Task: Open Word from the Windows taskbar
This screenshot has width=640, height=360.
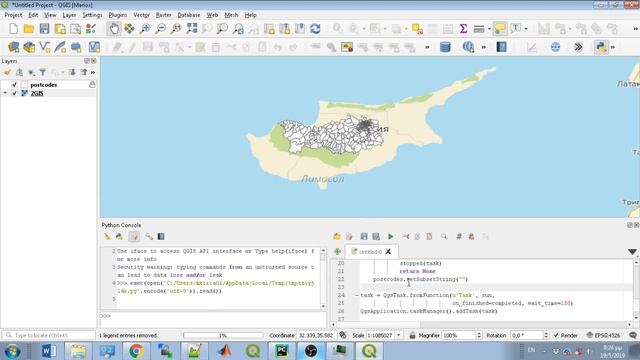Action: pyautogui.click(x=49, y=351)
